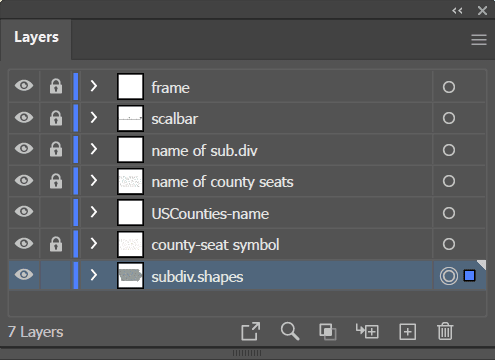Unlock the county-seat symbol layer

[x=56, y=244]
